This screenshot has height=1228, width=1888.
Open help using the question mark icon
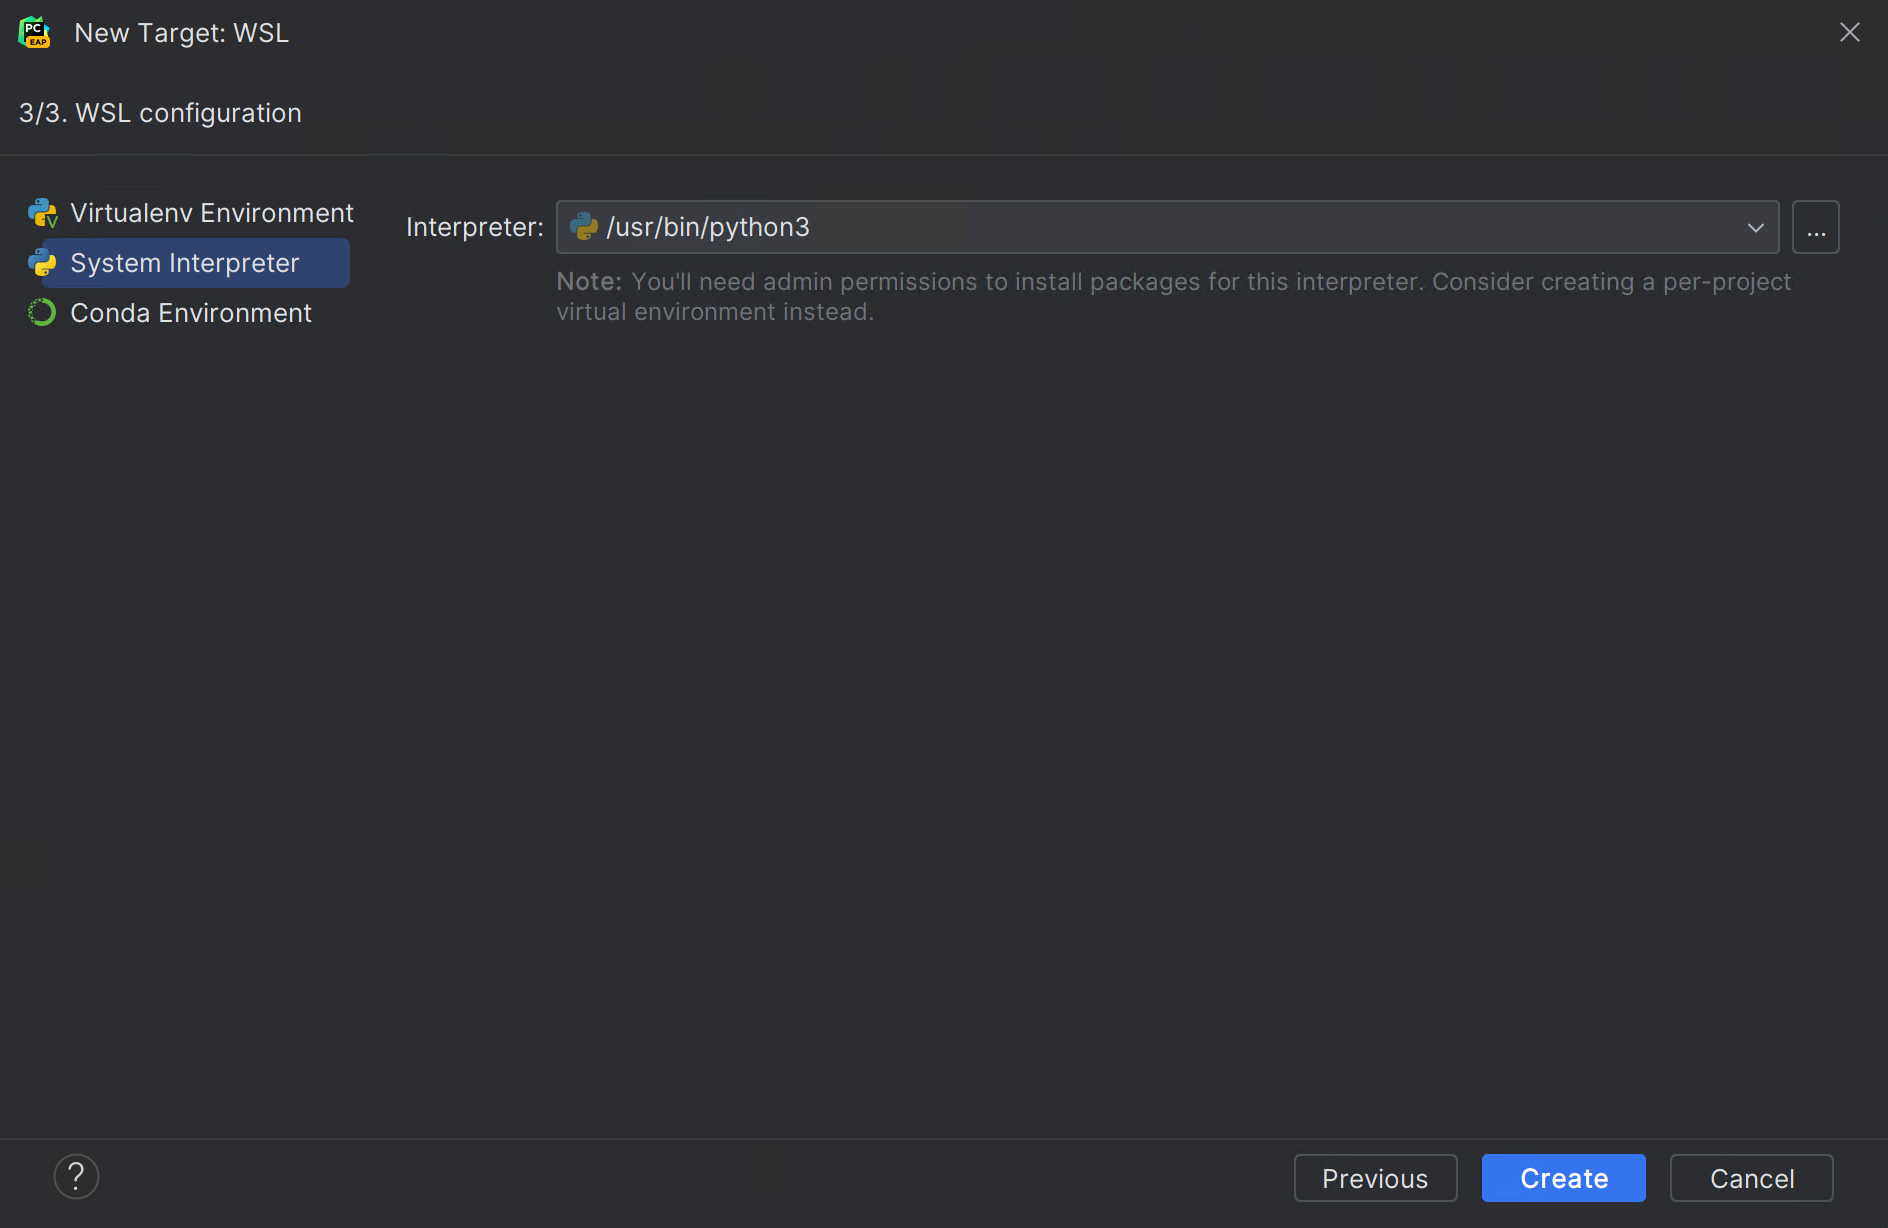click(x=76, y=1176)
